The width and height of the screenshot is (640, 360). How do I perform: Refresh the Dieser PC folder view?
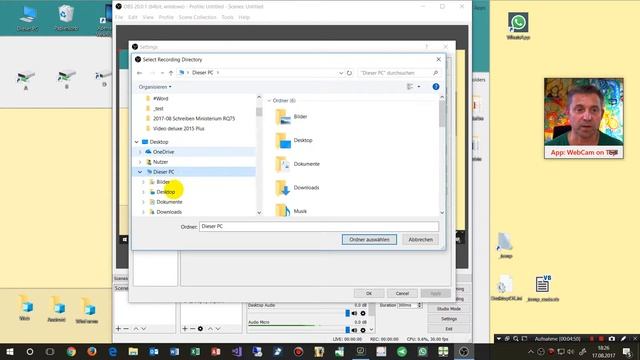pyautogui.click(x=349, y=73)
